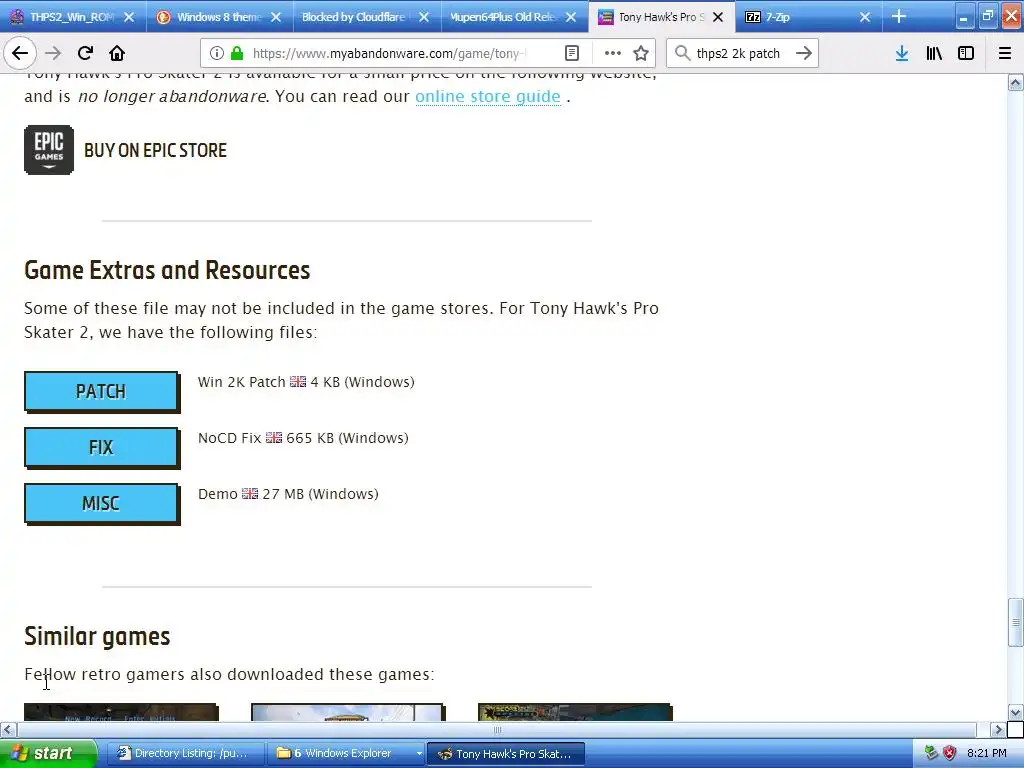Click the horizontal scrollbar thumb
The image size is (1024, 768).
pyautogui.click(x=496, y=729)
